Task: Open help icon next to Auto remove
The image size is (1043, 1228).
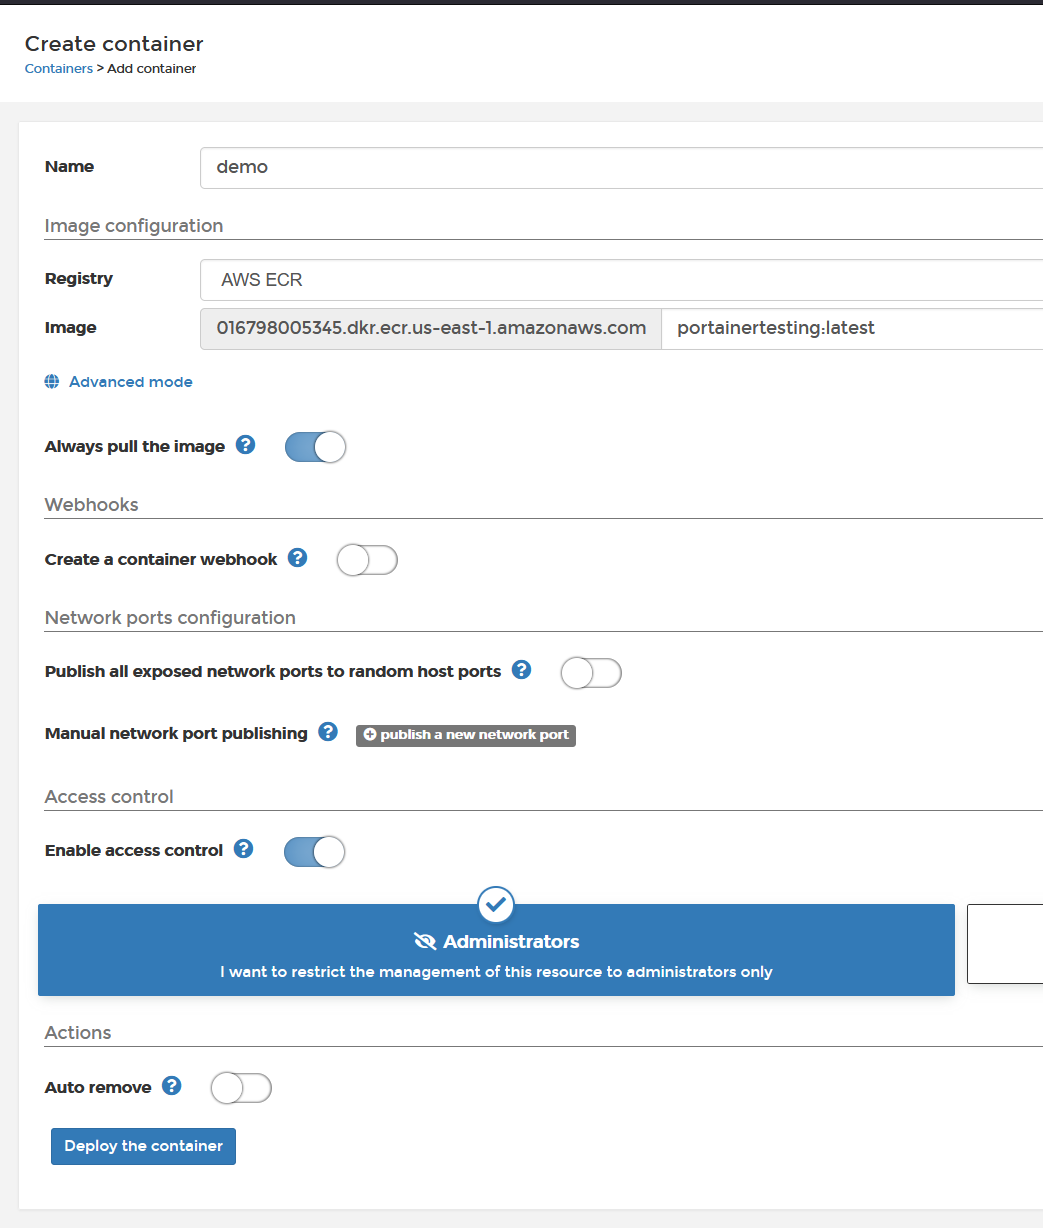Action: (x=172, y=1086)
